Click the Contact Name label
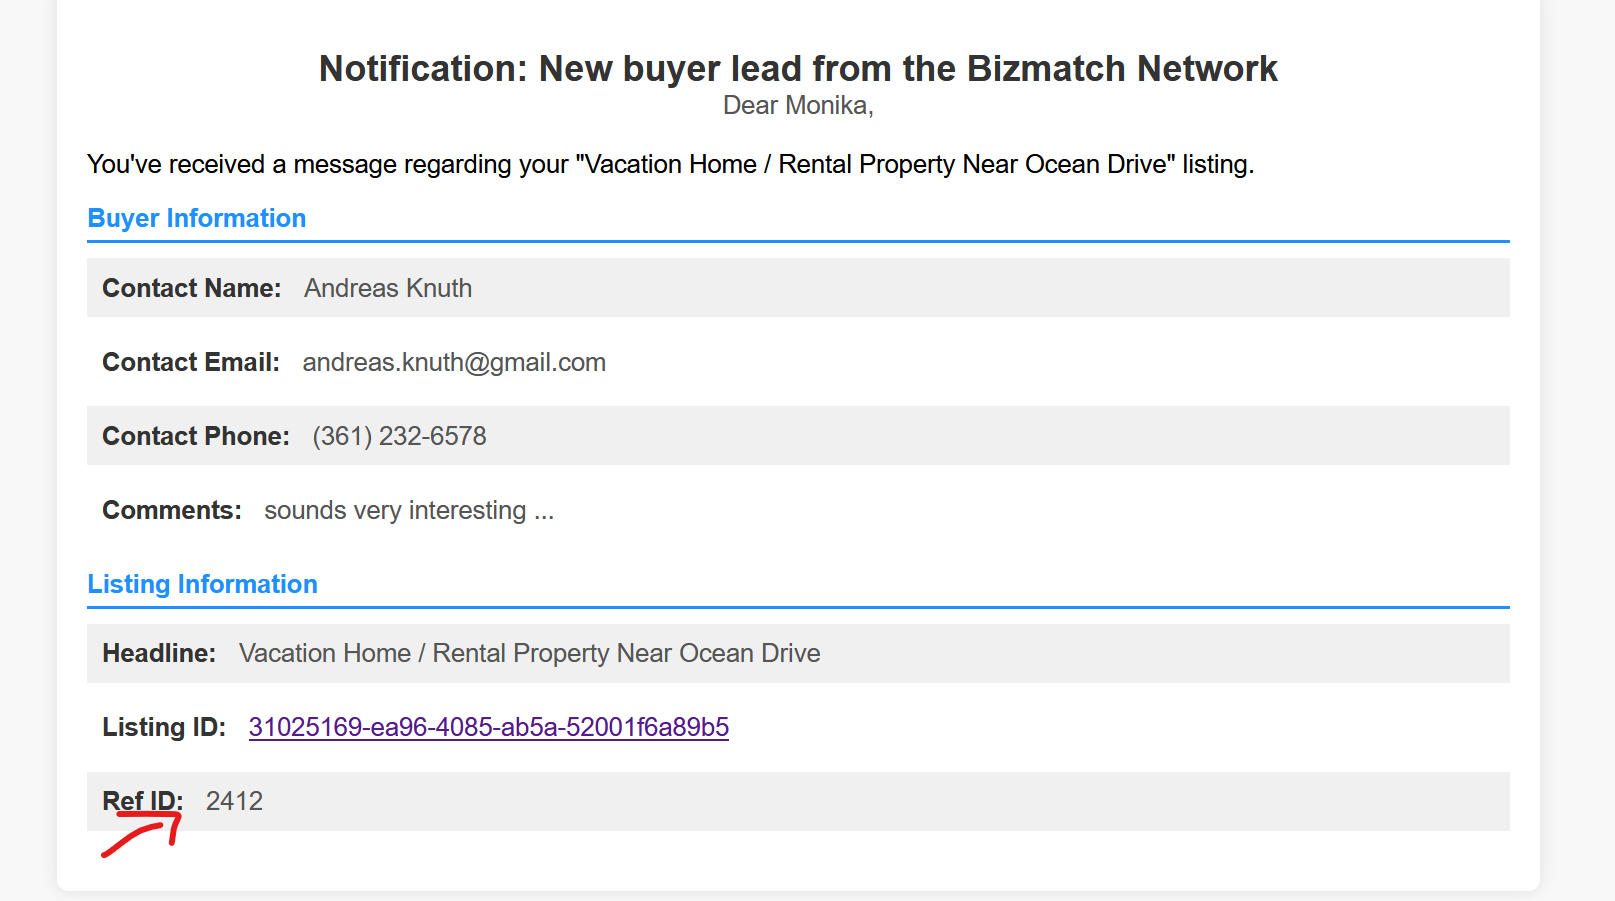This screenshot has width=1615, height=901. tap(191, 288)
